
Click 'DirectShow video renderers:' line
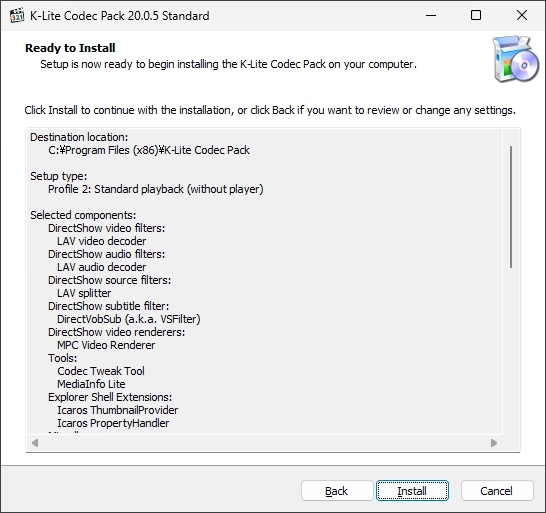coord(116,332)
